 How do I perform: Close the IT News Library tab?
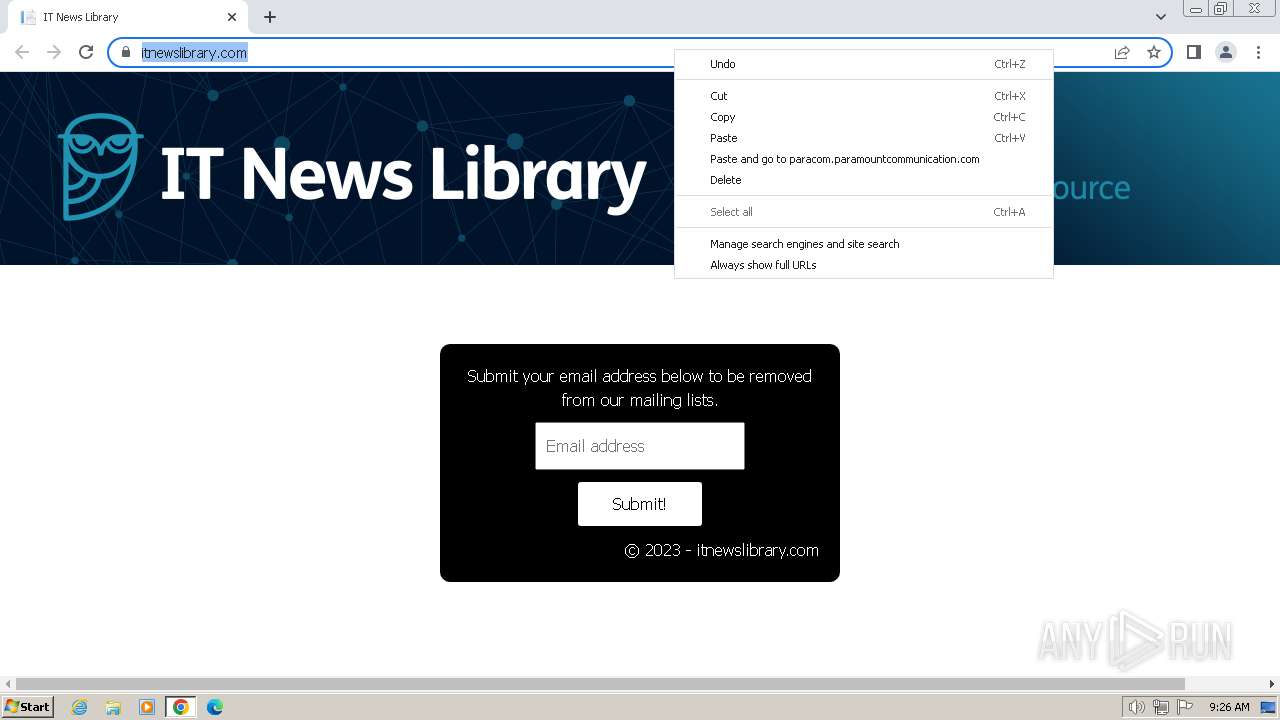[232, 17]
